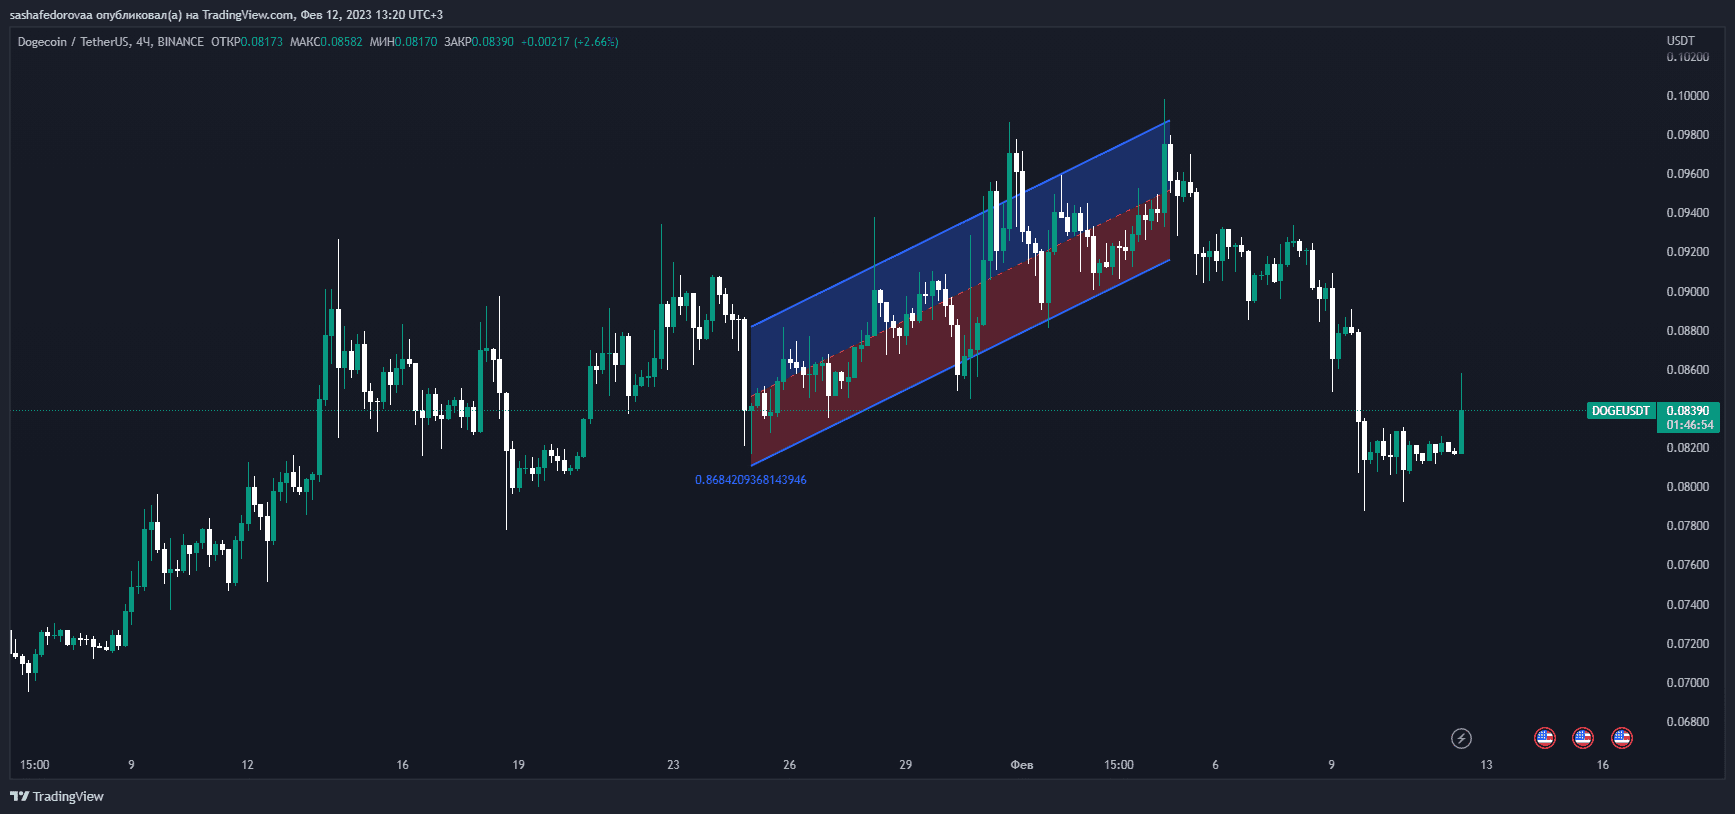Click the 15:00 label left of date 9

35,765
